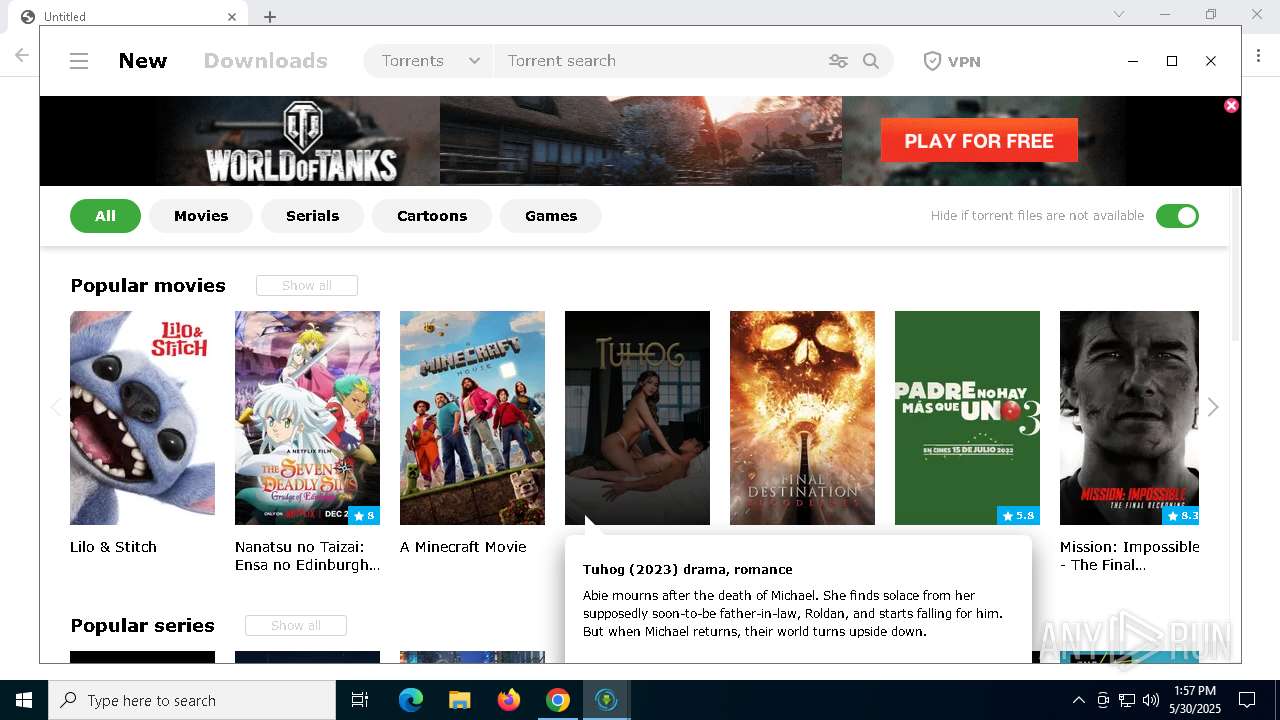Select the Cartoons category filter
1280x720 pixels.
tap(432, 216)
